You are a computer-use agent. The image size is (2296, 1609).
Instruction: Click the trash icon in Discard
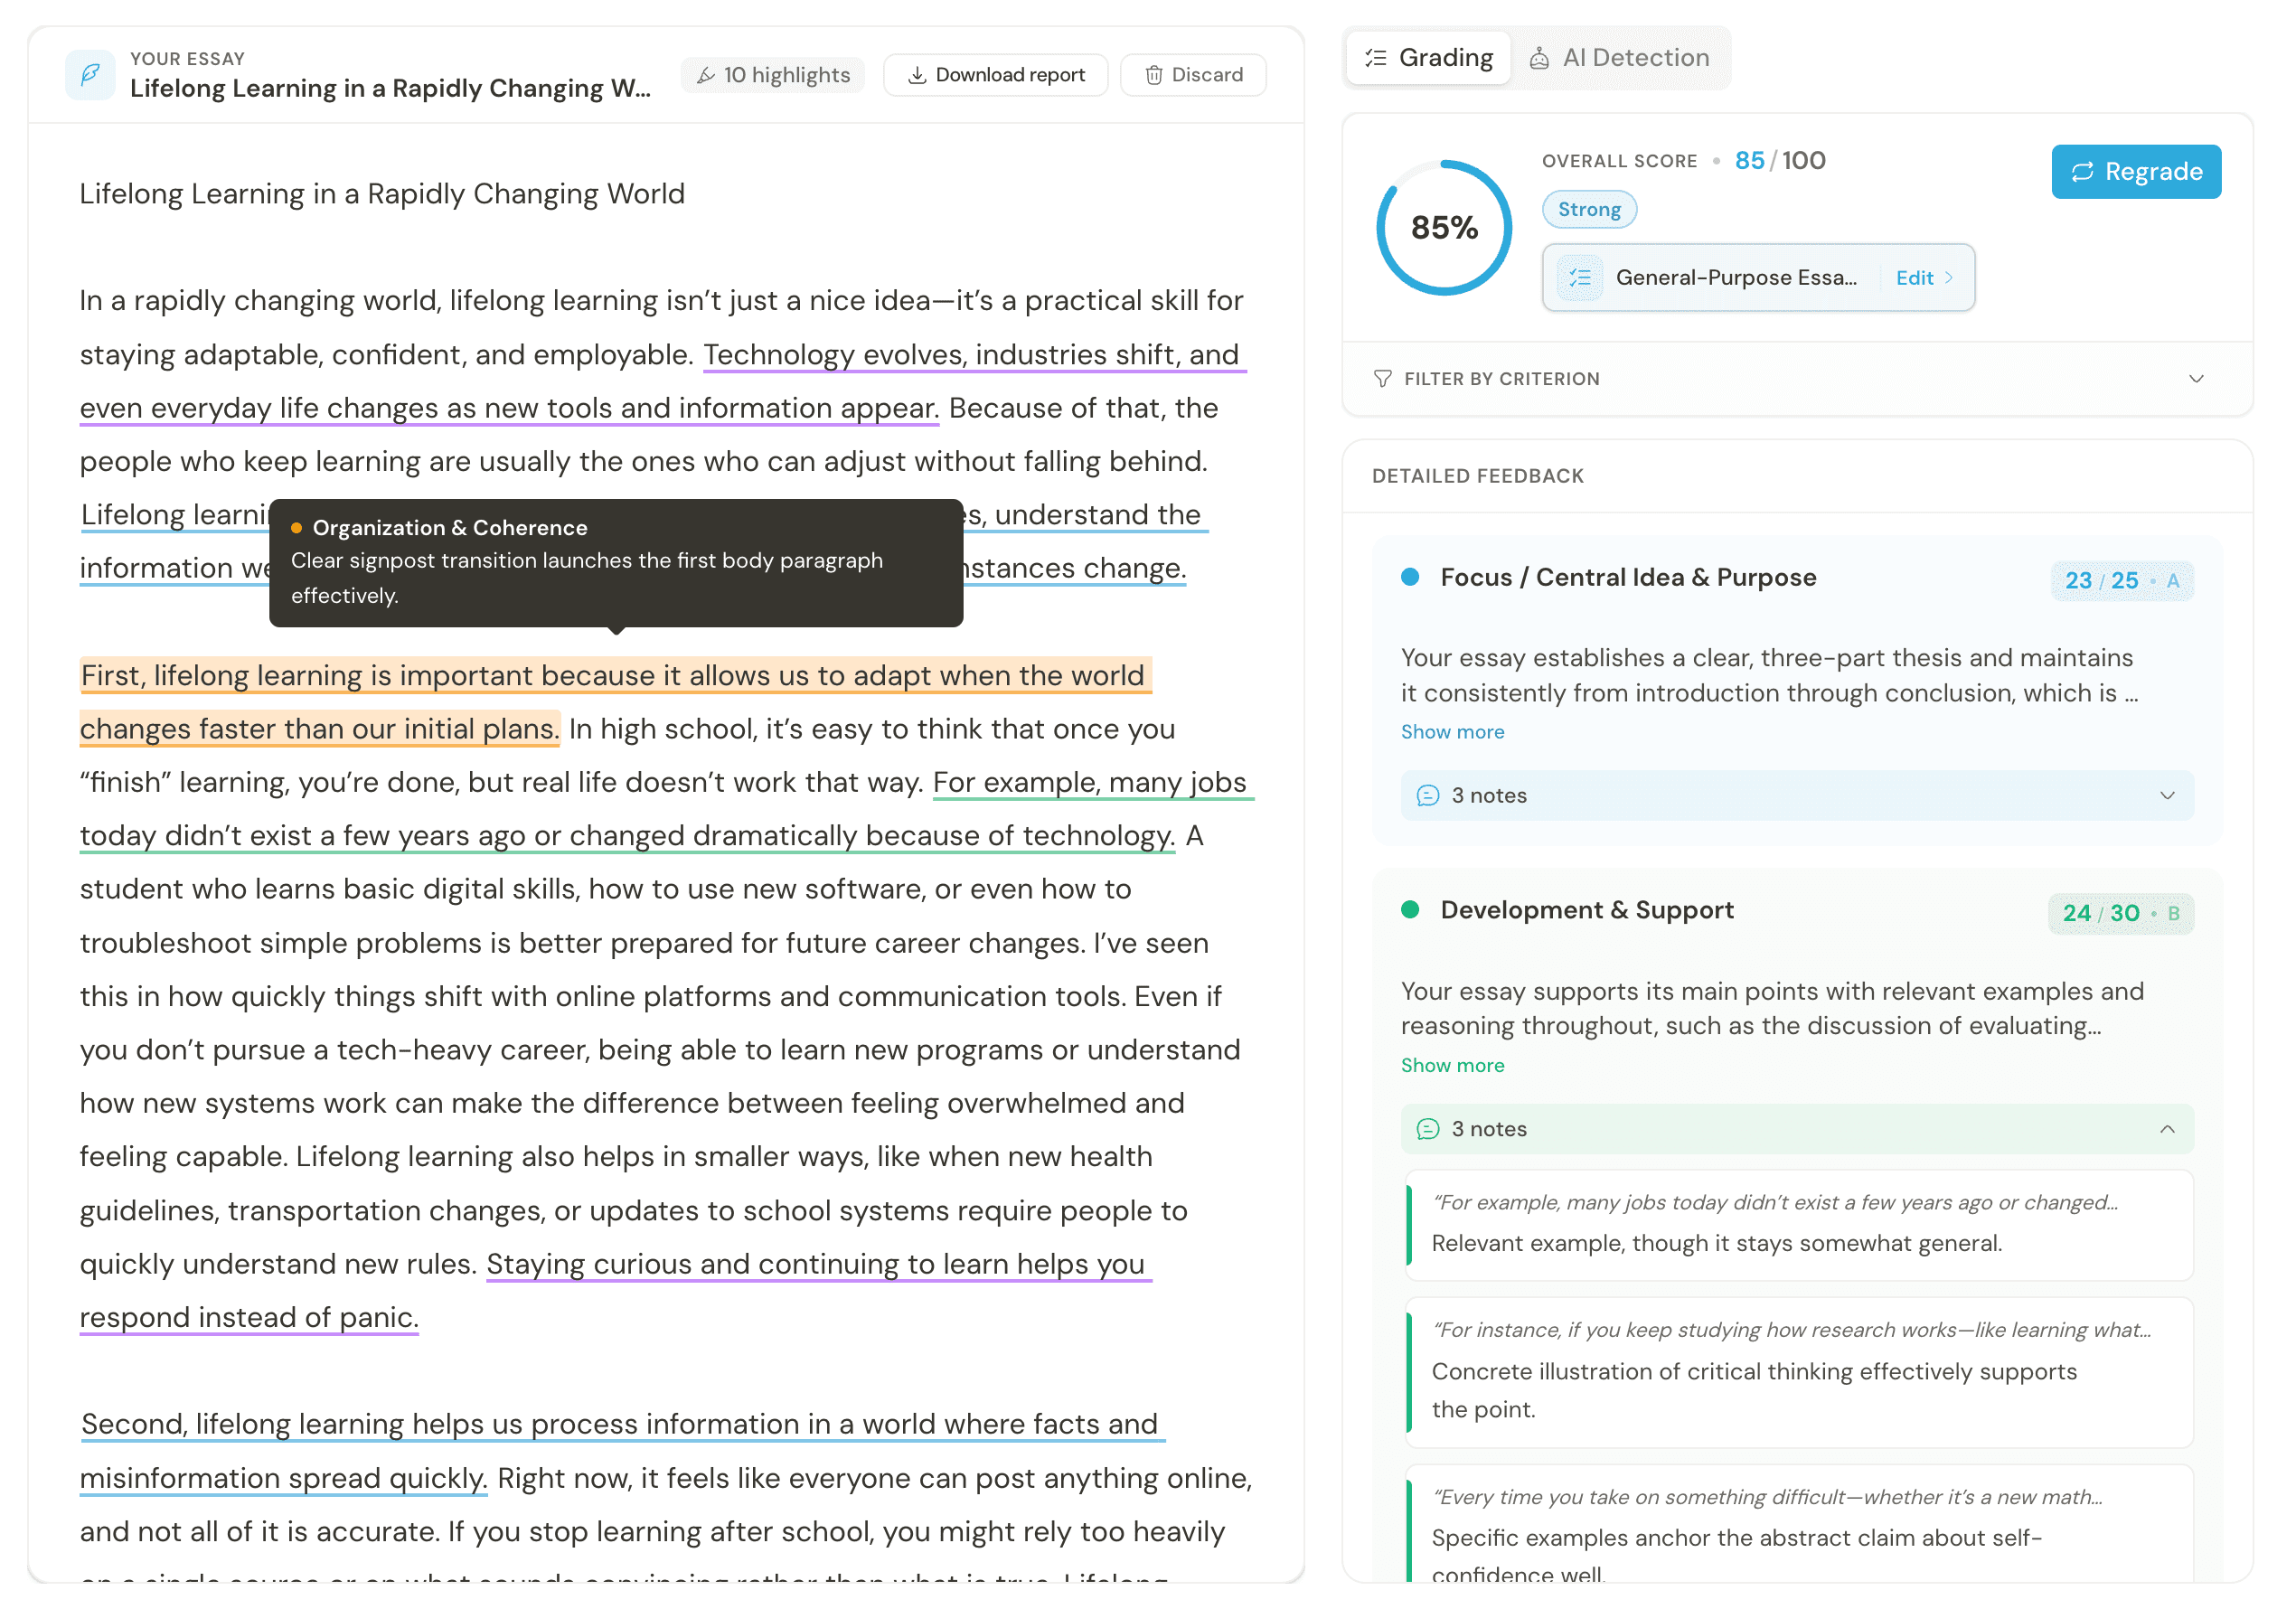[x=1153, y=75]
